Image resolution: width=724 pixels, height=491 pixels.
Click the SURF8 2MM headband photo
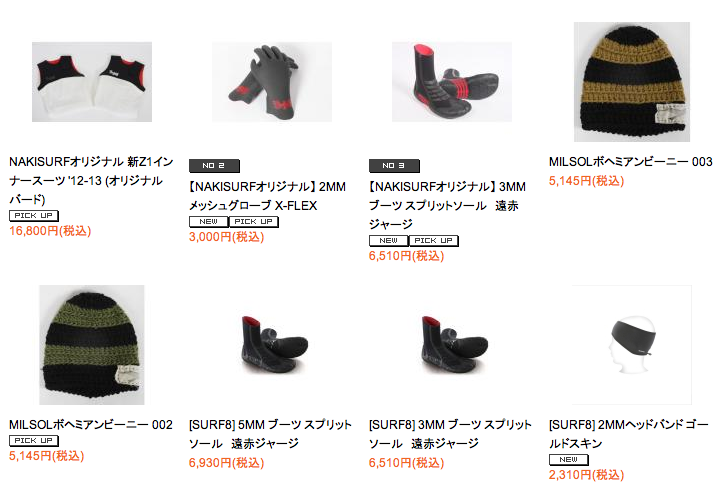point(632,345)
